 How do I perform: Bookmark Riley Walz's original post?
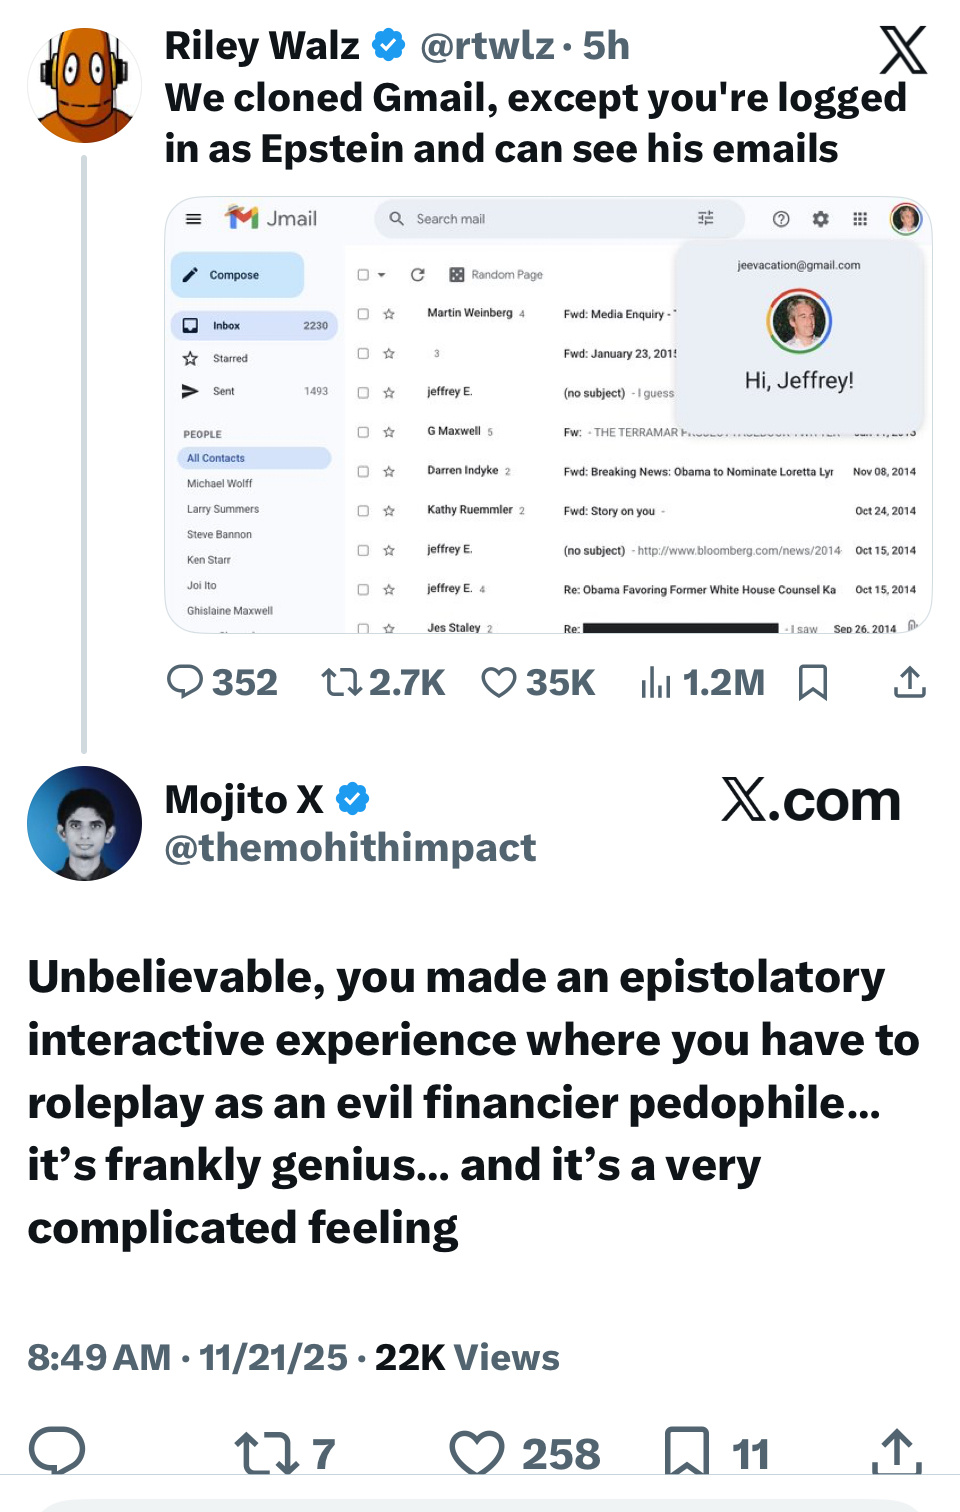[x=813, y=683]
